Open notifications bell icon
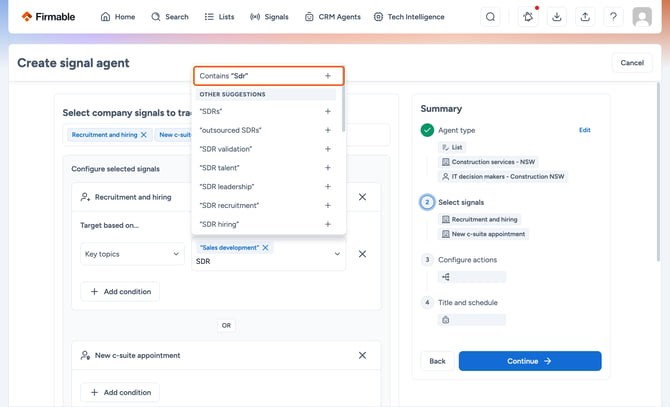 coord(528,17)
